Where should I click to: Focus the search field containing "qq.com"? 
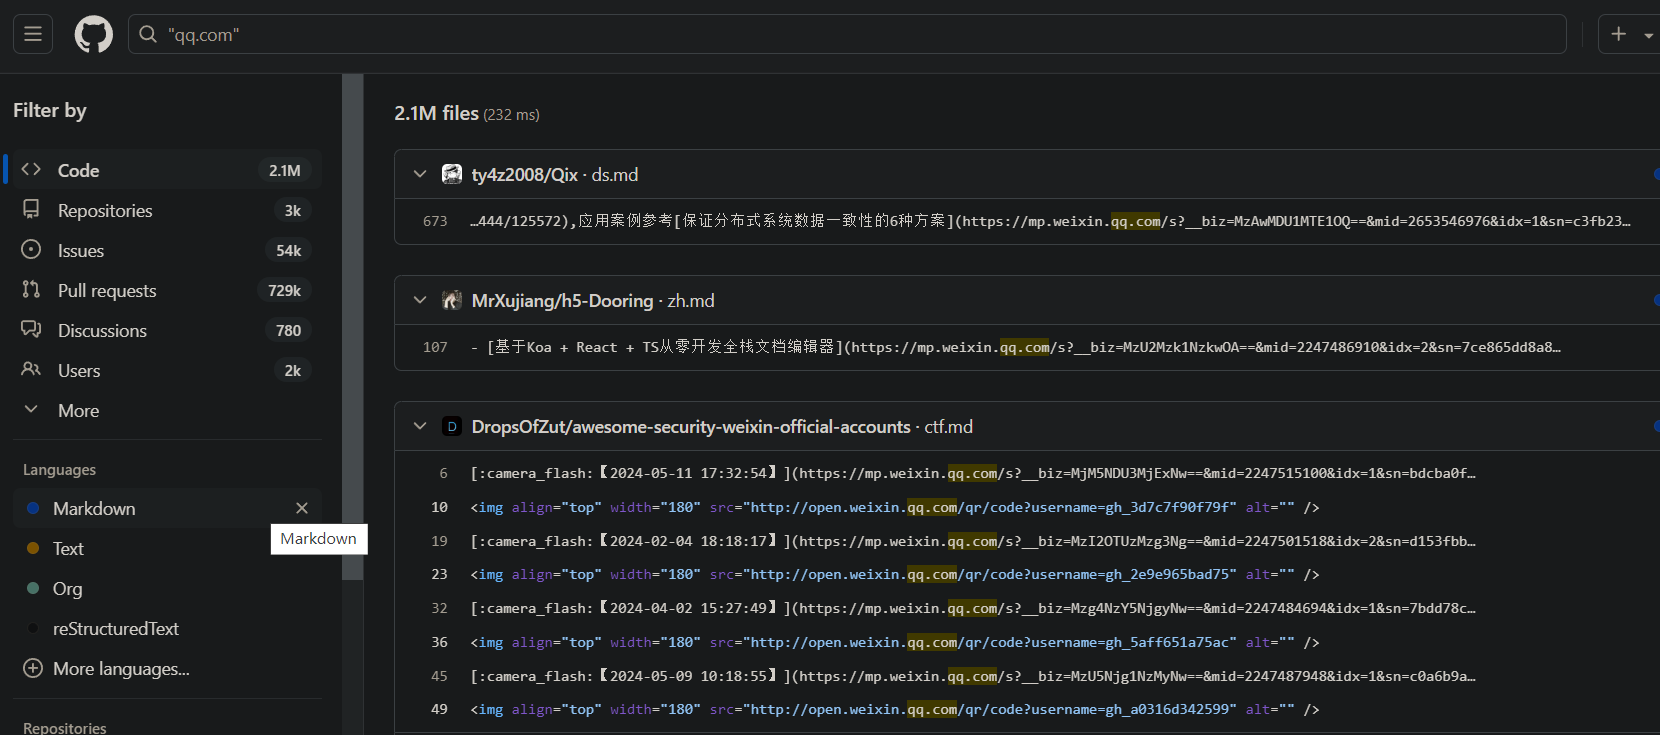847,34
